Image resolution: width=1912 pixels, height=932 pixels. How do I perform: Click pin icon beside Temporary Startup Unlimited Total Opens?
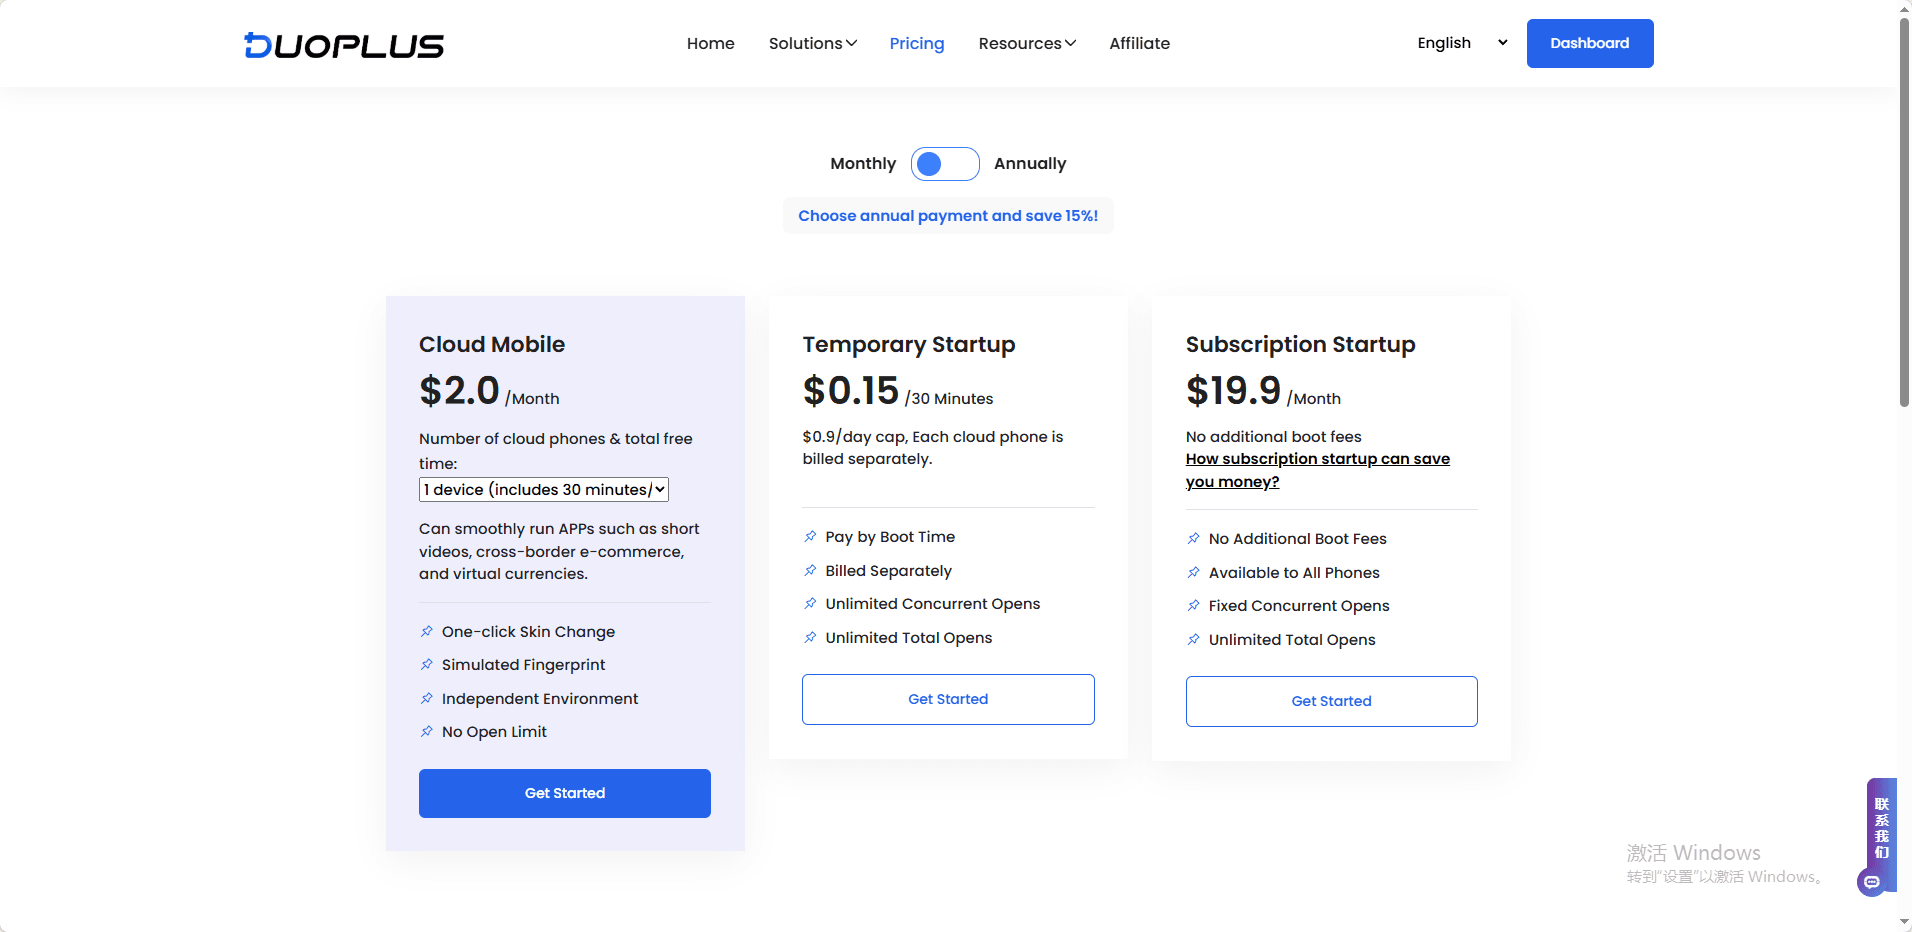(x=810, y=637)
